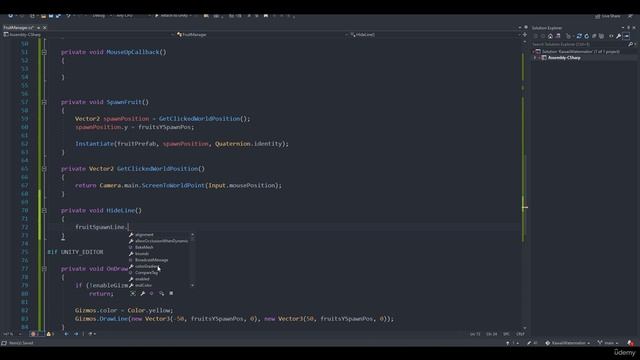Image resolution: width=640 pixels, height=360 pixels.
Task: Click Show All Files in Solution Explorer toolbar
Action: tap(602, 36)
